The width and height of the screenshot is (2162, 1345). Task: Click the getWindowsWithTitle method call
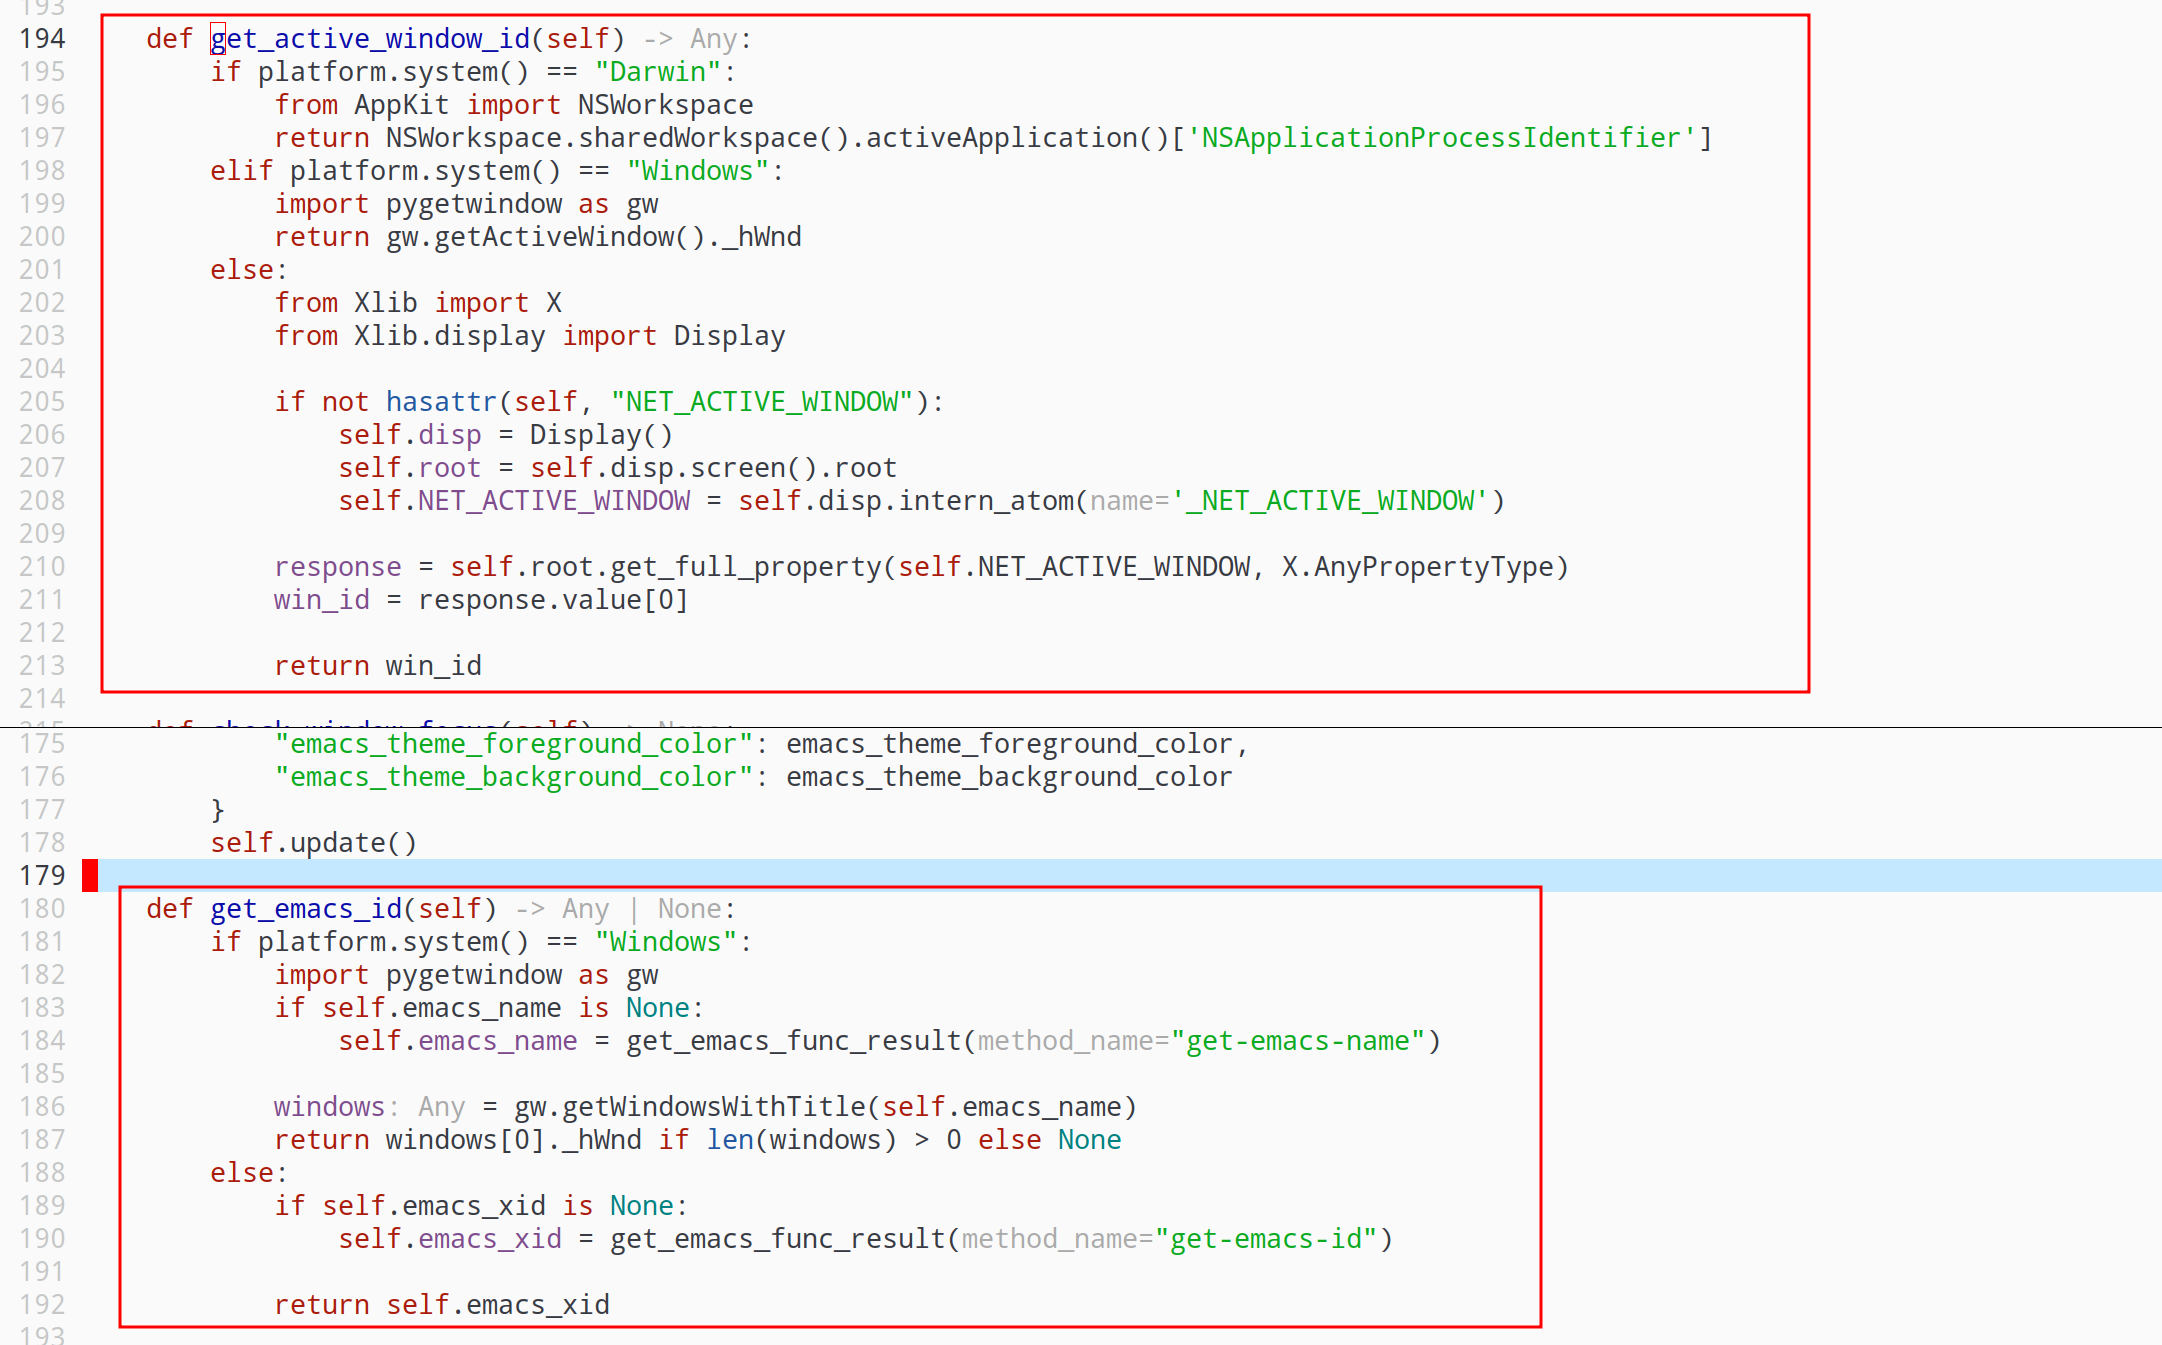pos(714,1106)
